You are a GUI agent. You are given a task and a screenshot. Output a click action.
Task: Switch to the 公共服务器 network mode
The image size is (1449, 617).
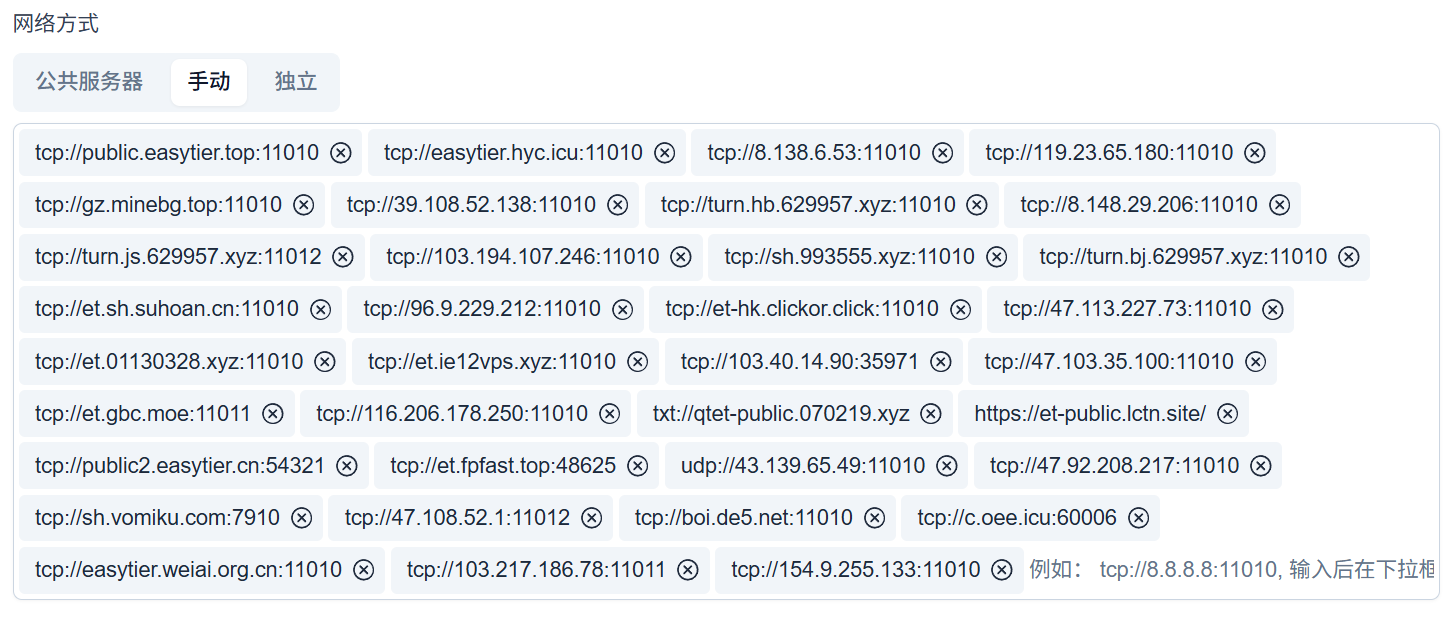click(x=90, y=82)
